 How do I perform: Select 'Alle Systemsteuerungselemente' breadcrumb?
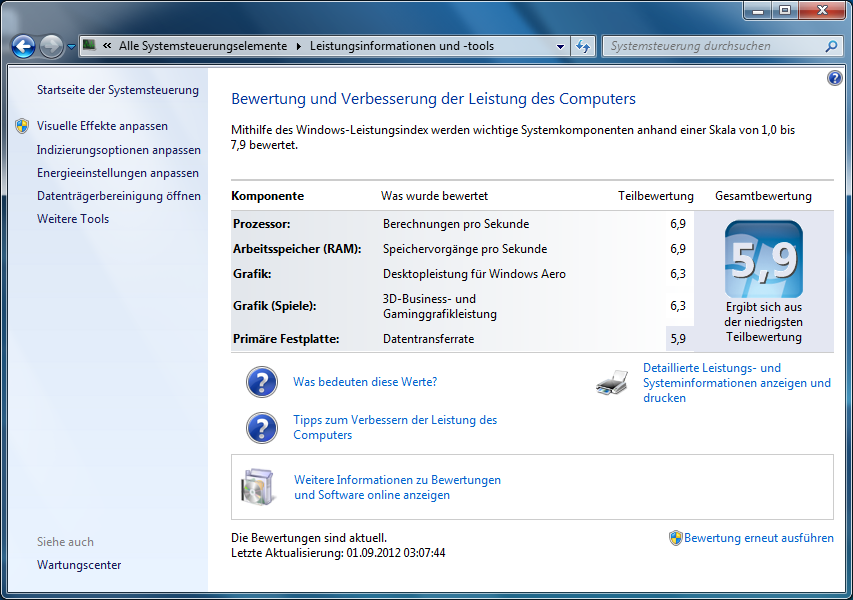[203, 46]
